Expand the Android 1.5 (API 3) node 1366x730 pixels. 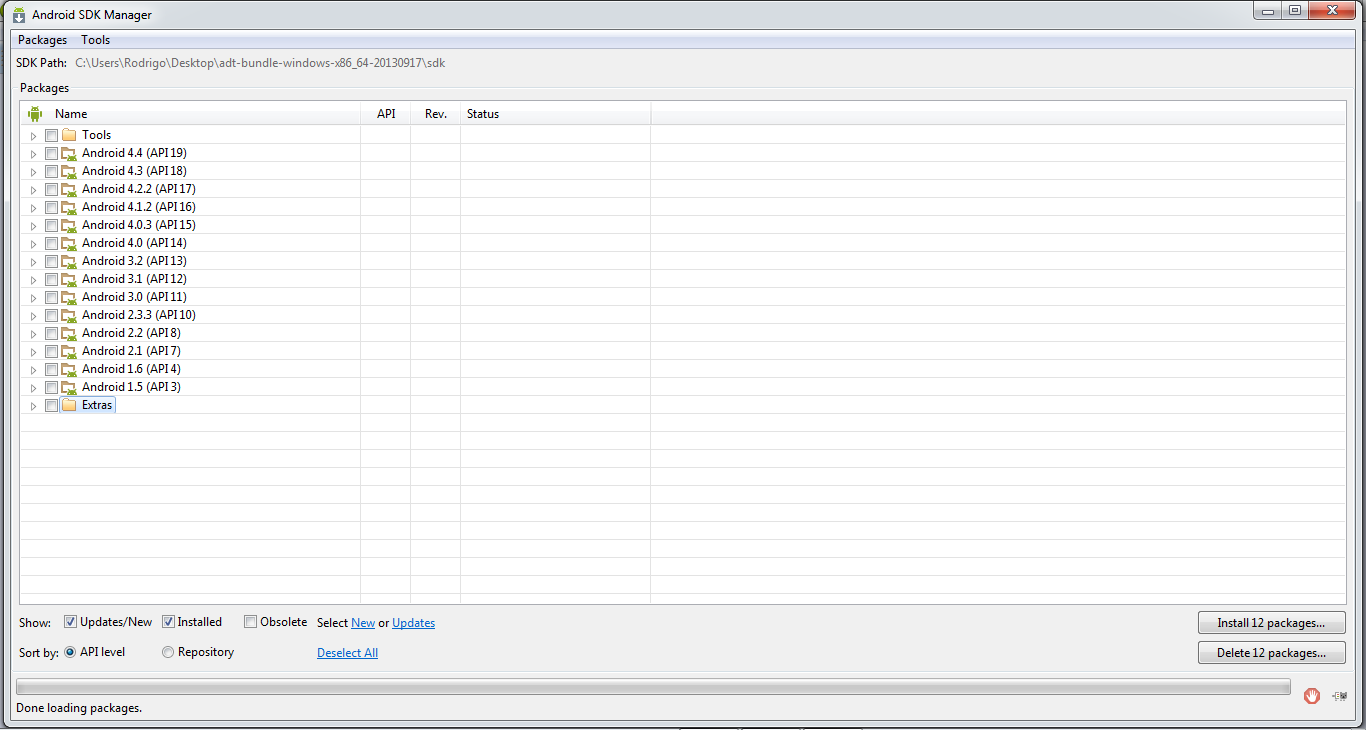(33, 388)
